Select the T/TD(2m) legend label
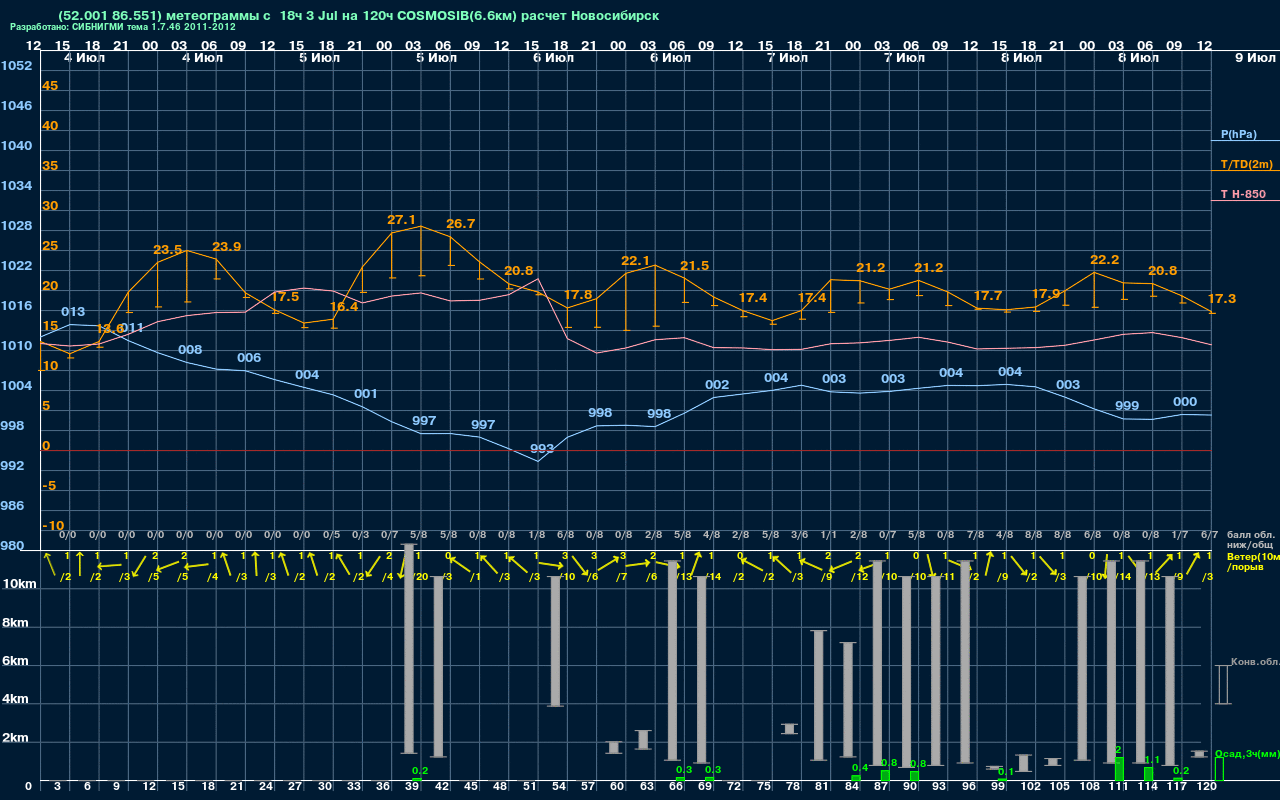The image size is (1280, 800). (1247, 164)
